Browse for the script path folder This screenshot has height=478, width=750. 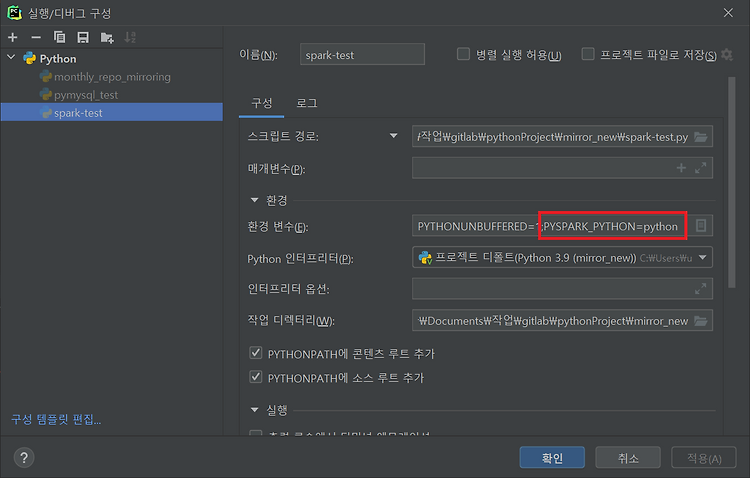(701, 137)
